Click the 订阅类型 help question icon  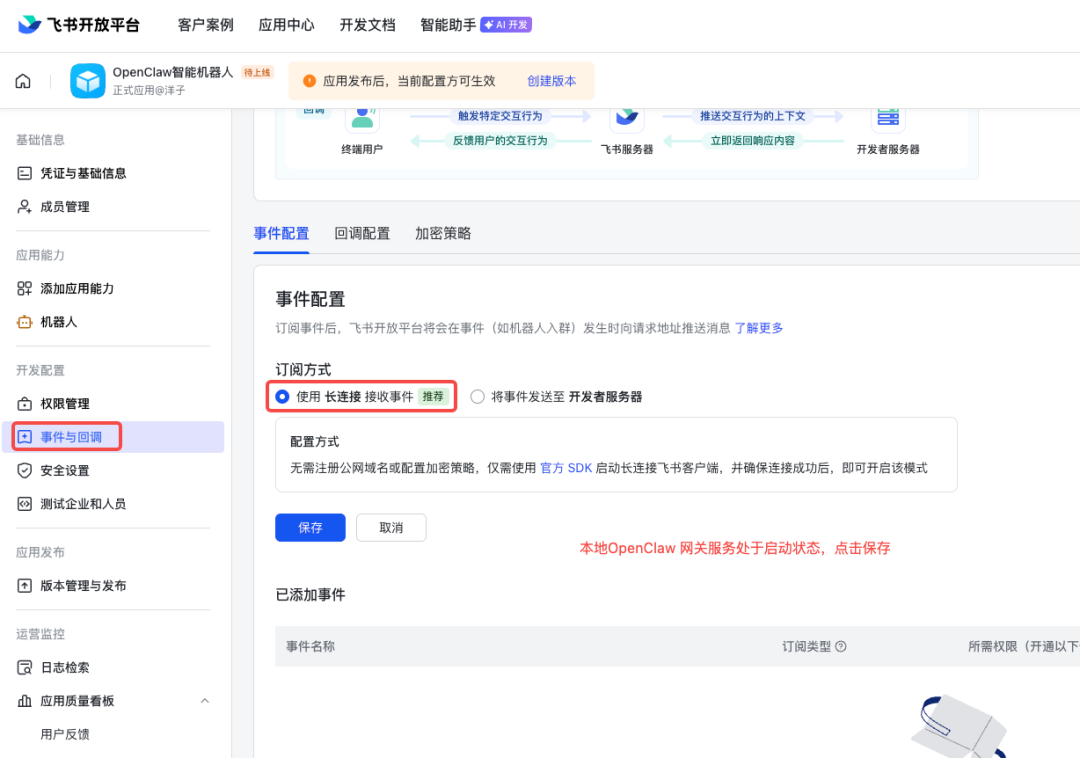[x=841, y=646]
